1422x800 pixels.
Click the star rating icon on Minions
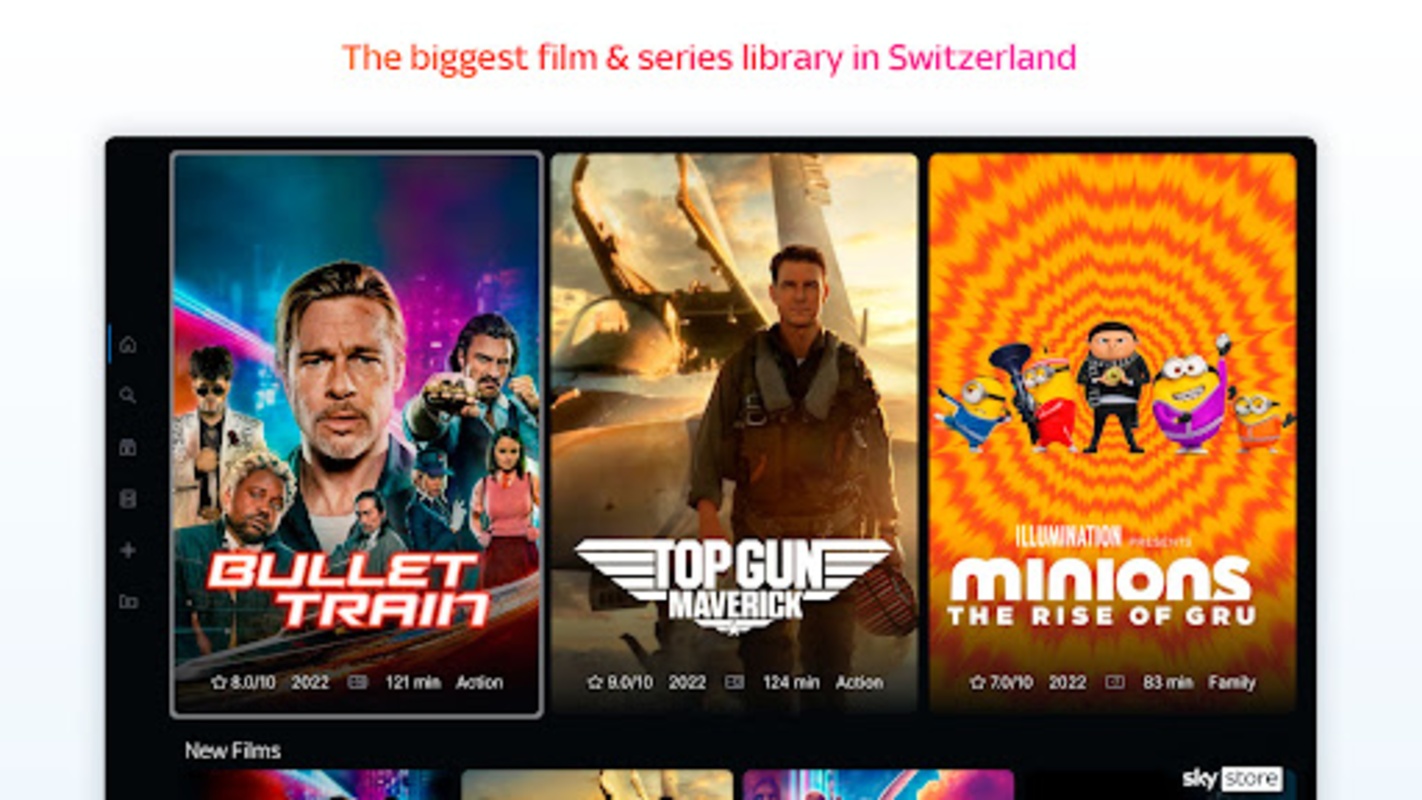[977, 682]
